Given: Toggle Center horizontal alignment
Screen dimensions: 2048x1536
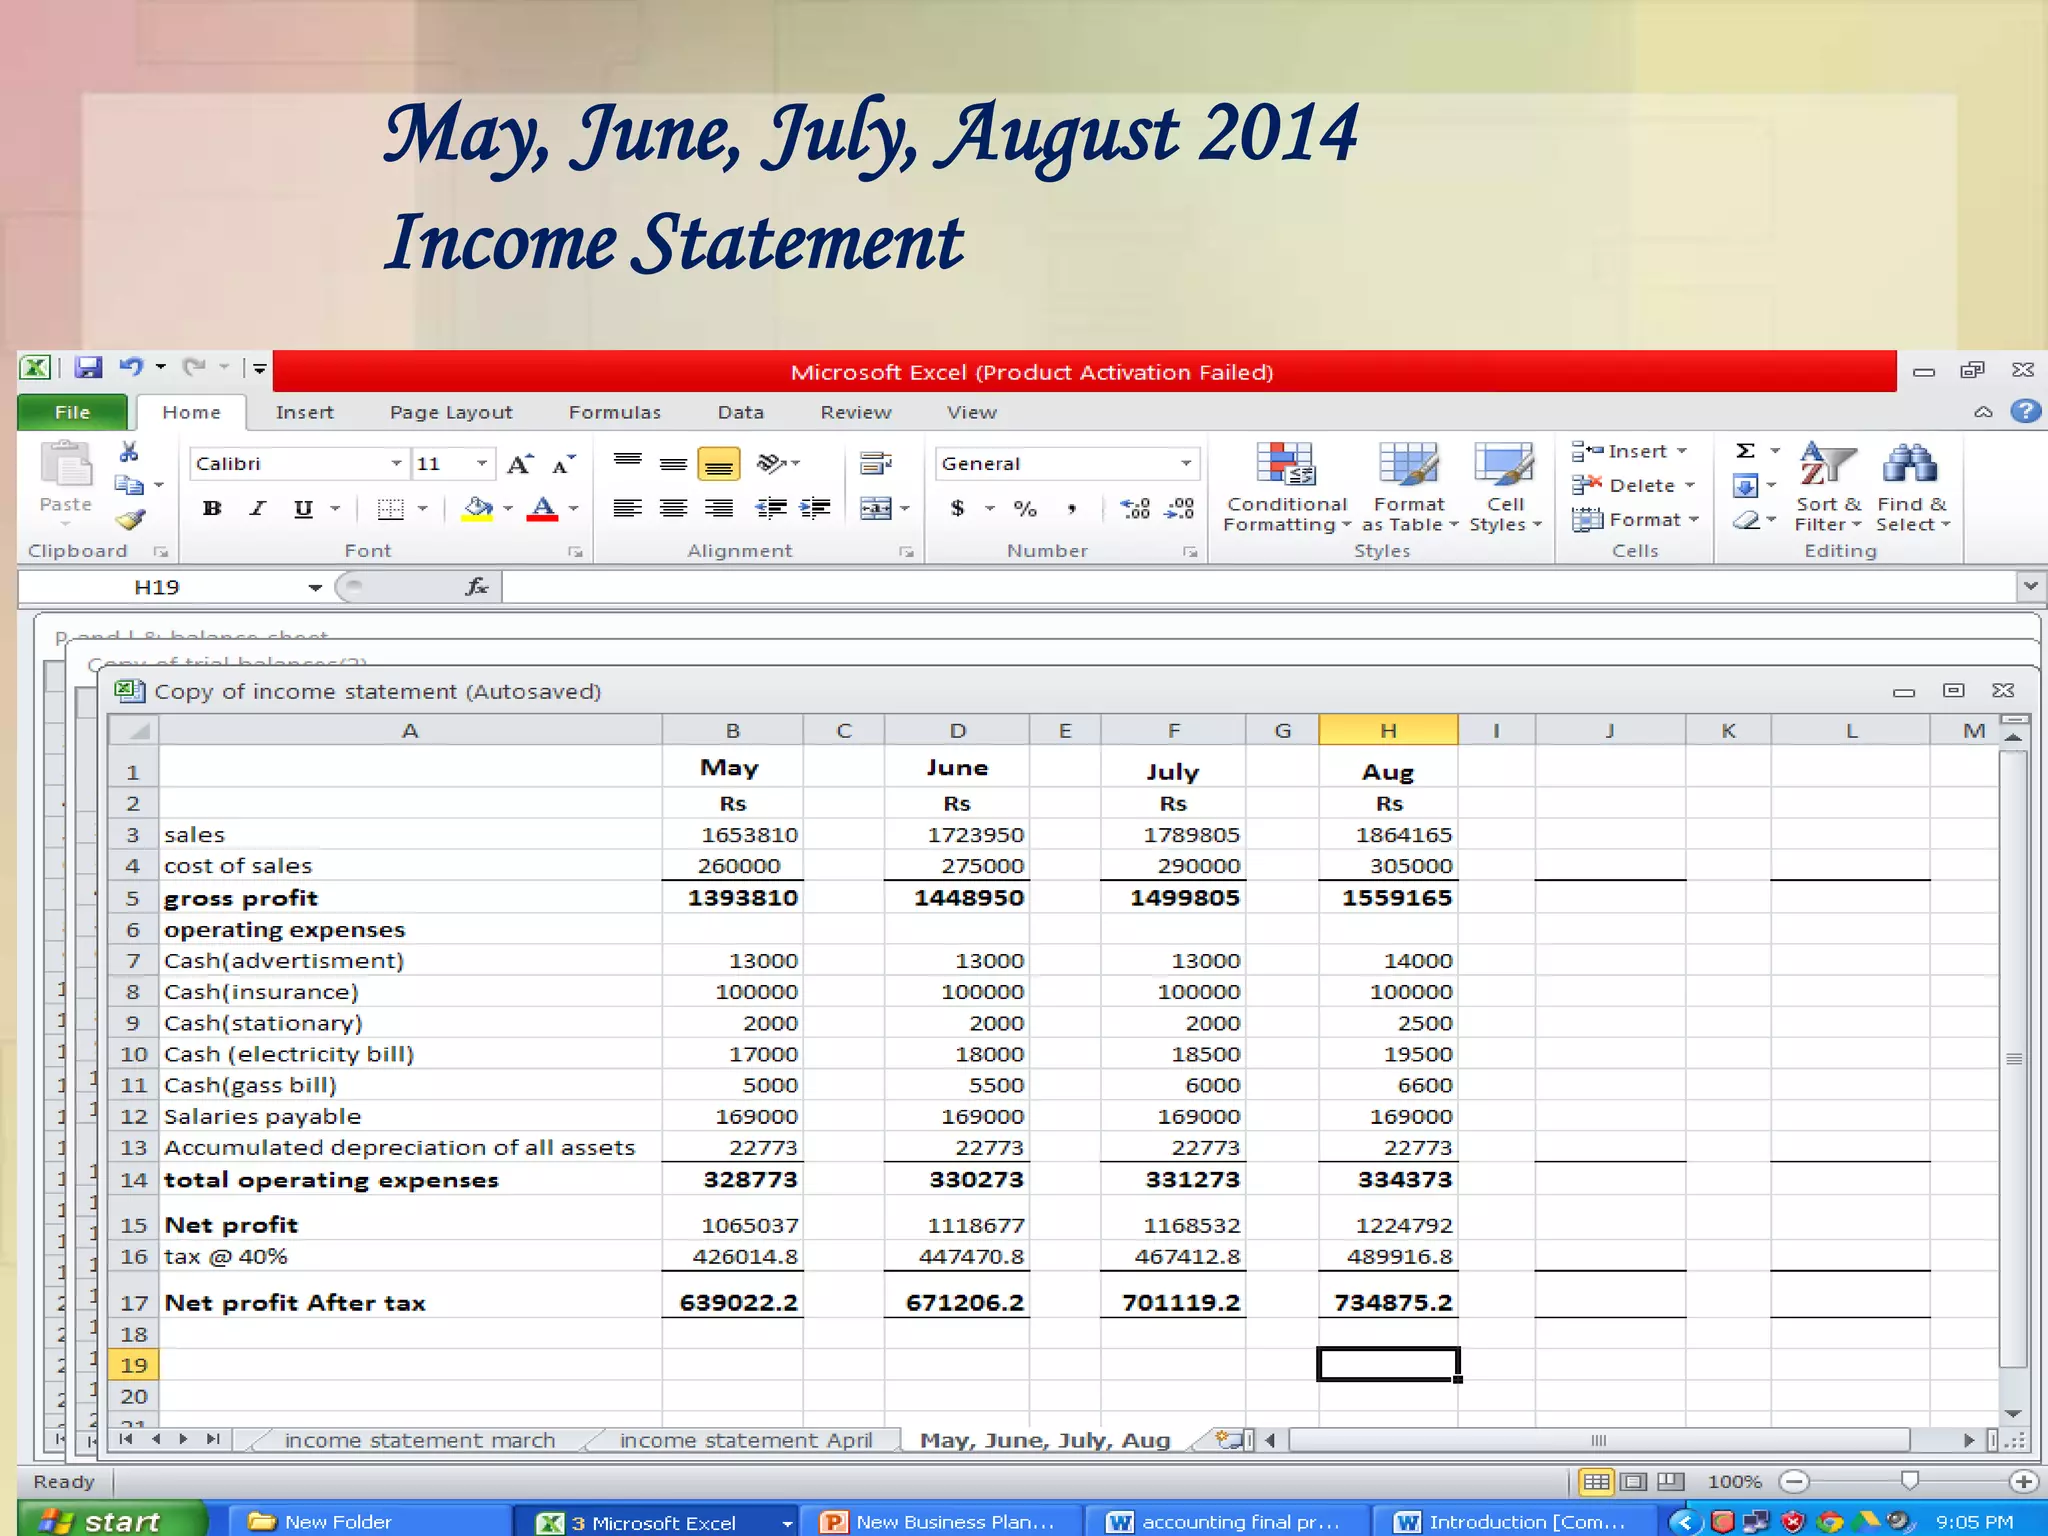Looking at the screenshot, I should point(673,509).
